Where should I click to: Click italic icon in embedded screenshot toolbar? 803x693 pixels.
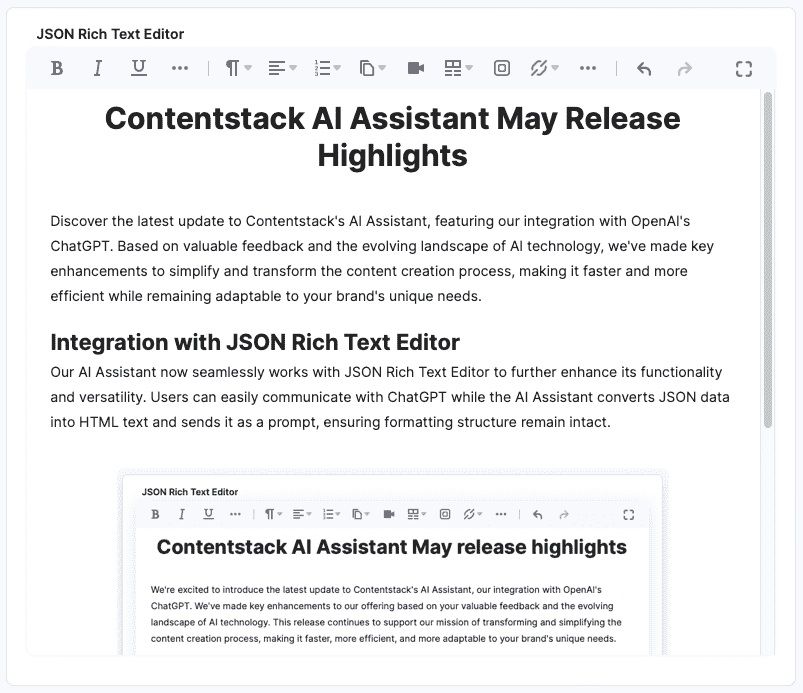tap(181, 514)
